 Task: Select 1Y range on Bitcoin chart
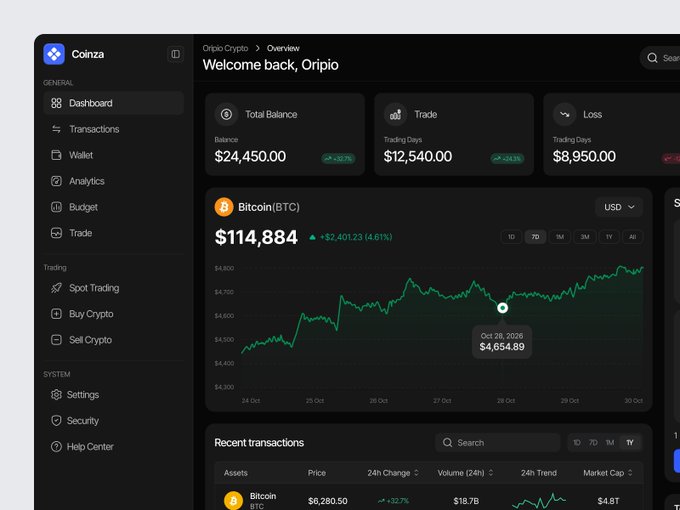pos(609,237)
